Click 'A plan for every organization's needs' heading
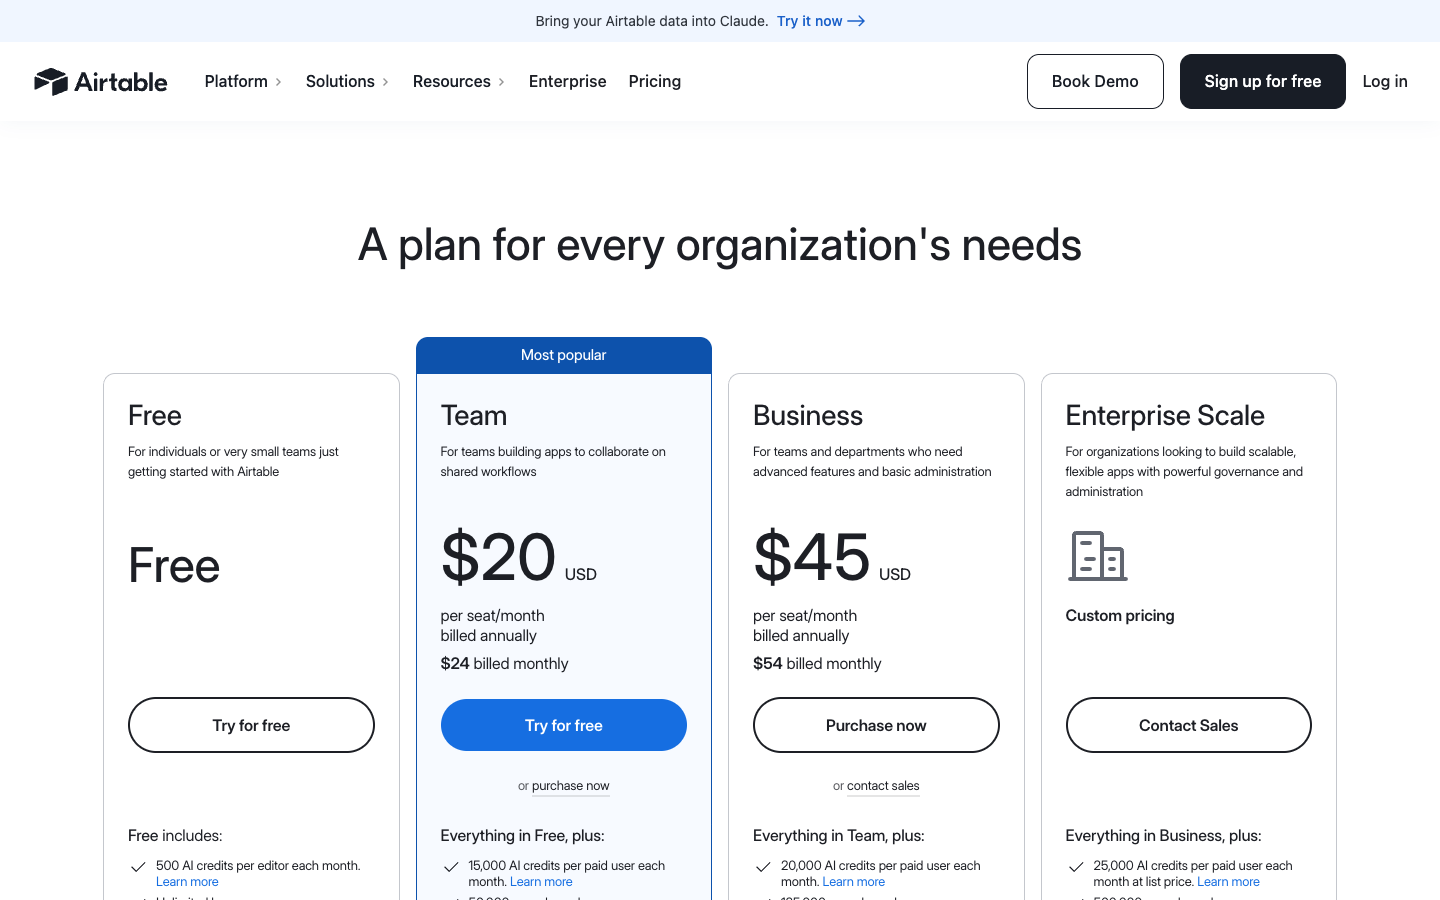Image resolution: width=1440 pixels, height=900 pixels. (x=720, y=245)
